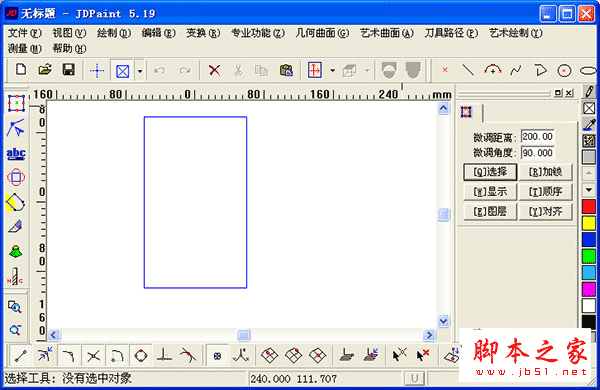Open the 刀具路径(P) menu

coord(451,33)
